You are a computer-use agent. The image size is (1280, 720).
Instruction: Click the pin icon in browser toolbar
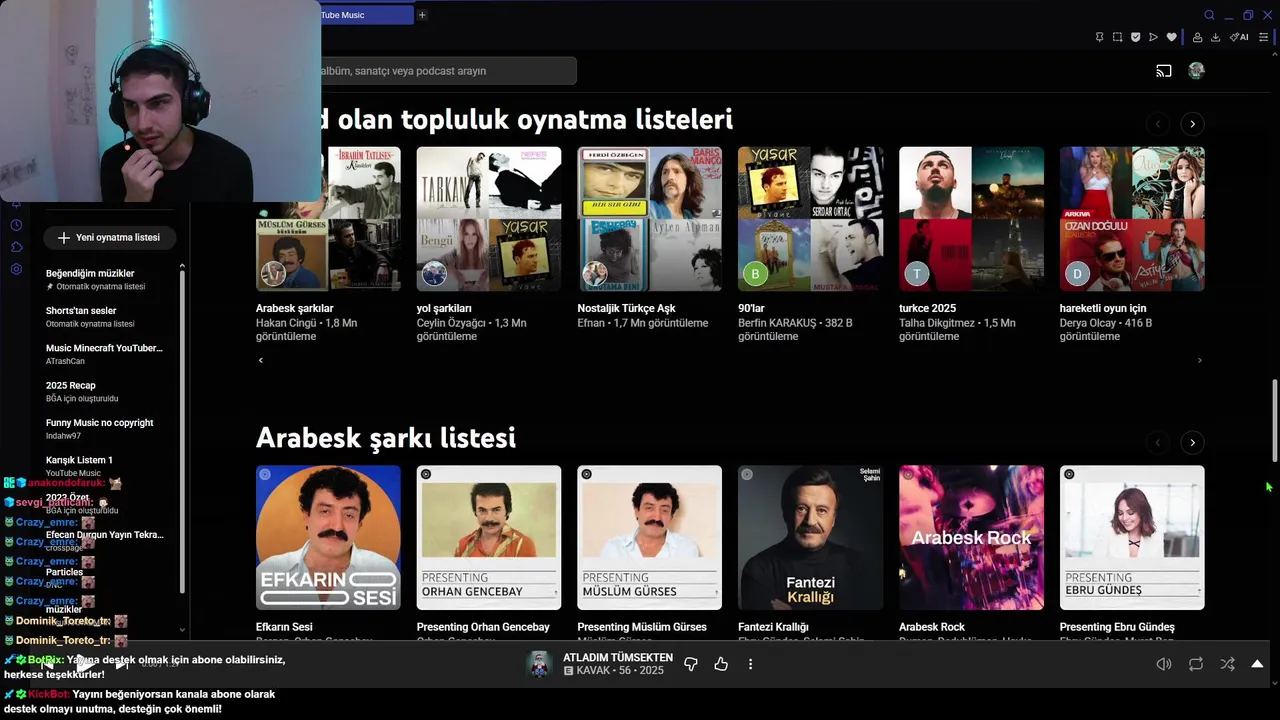1099,37
